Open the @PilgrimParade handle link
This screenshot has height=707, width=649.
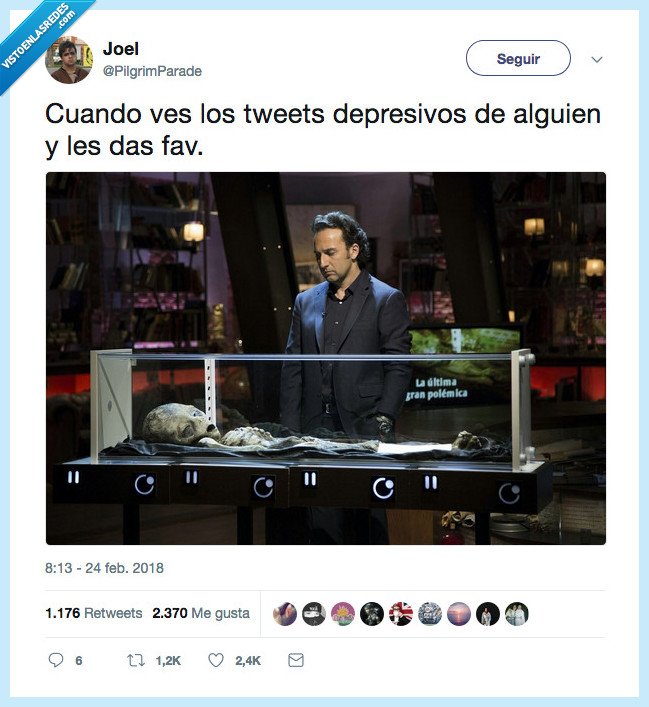point(152,71)
